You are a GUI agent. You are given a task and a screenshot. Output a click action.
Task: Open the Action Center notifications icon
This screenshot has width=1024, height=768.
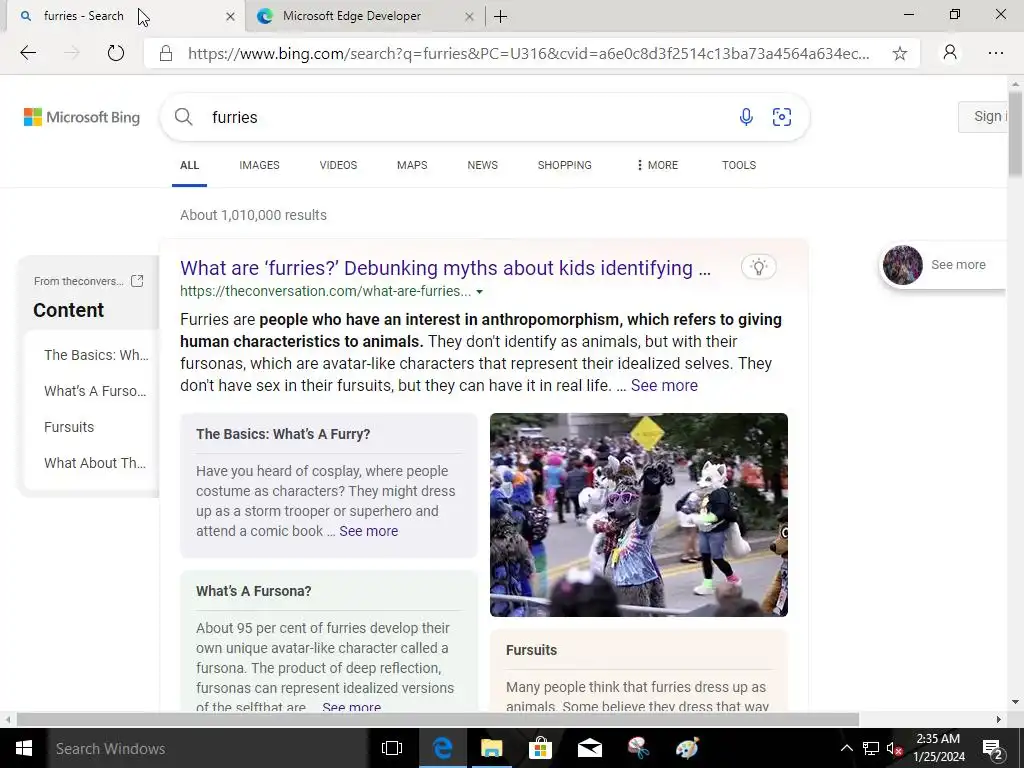[992, 748]
